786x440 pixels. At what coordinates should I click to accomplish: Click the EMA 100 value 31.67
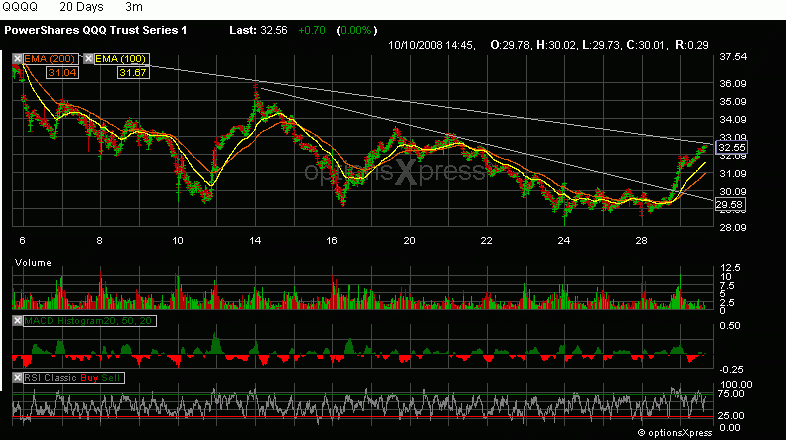[x=133, y=73]
